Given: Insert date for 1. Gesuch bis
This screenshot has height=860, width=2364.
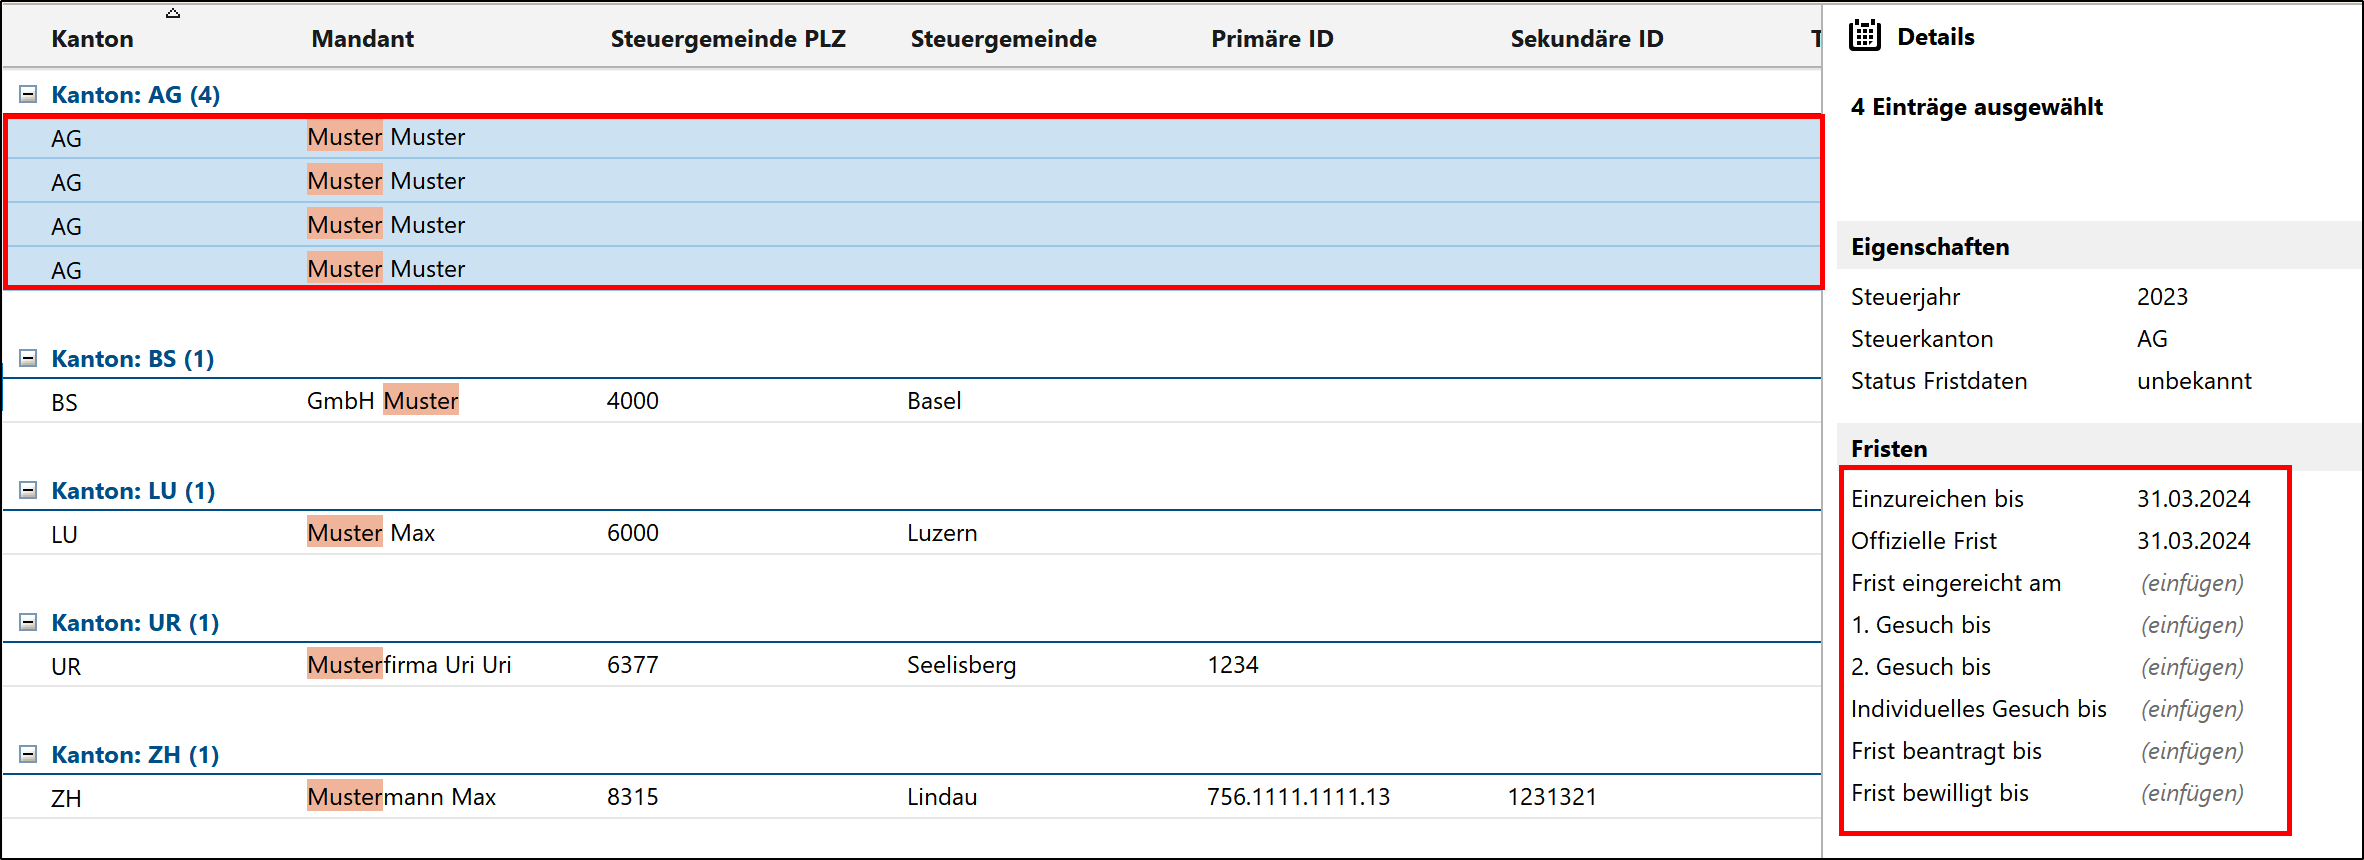Looking at the screenshot, I should point(2192,625).
